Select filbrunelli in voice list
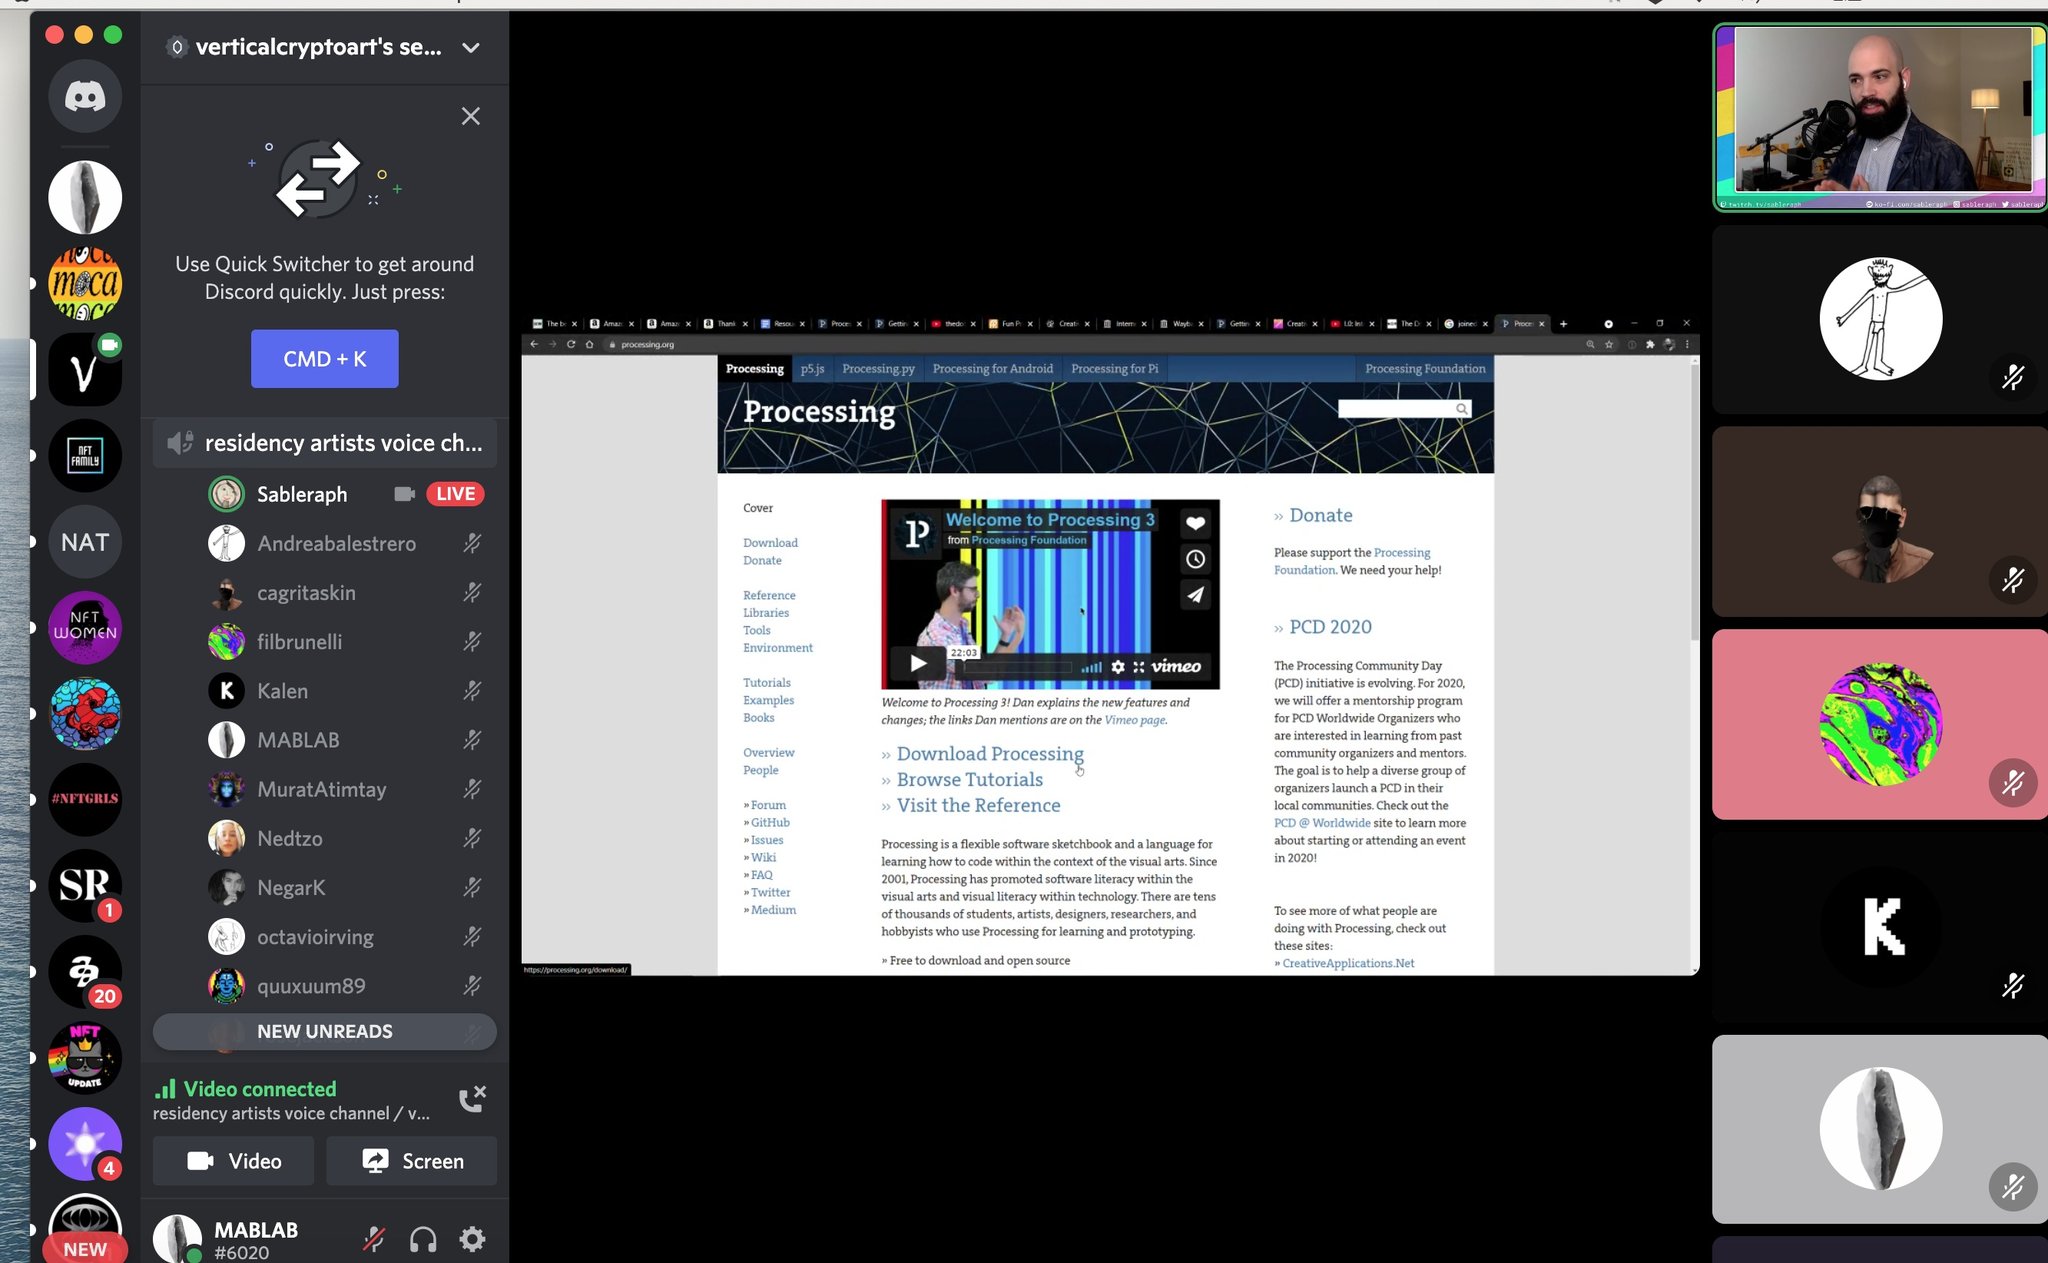Viewport: 2048px width, 1263px height. pos(299,642)
